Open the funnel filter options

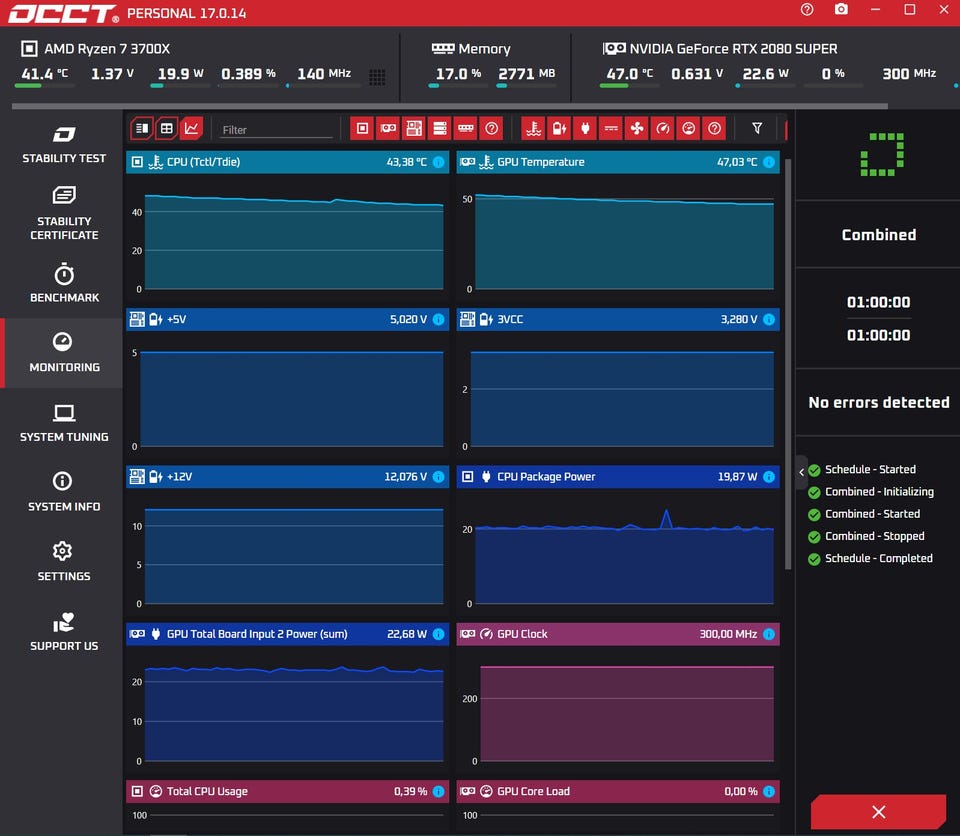pos(757,128)
